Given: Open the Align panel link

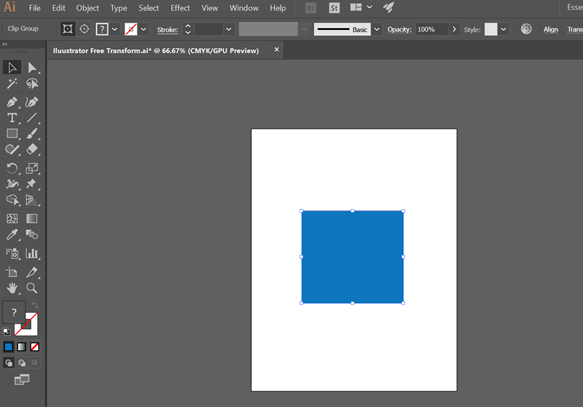Looking at the screenshot, I should [x=551, y=29].
